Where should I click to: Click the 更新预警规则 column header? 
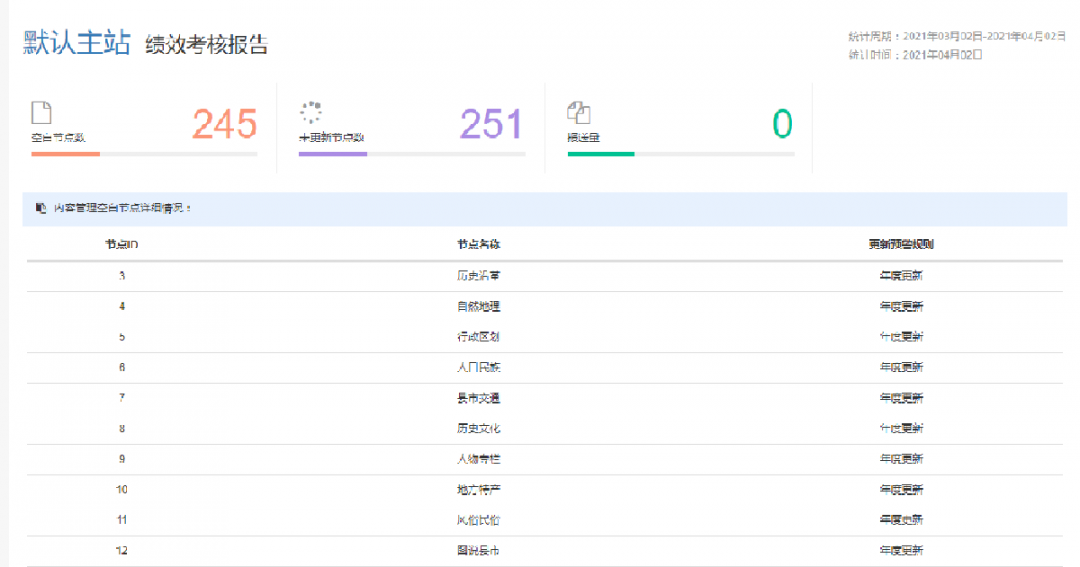coord(901,244)
